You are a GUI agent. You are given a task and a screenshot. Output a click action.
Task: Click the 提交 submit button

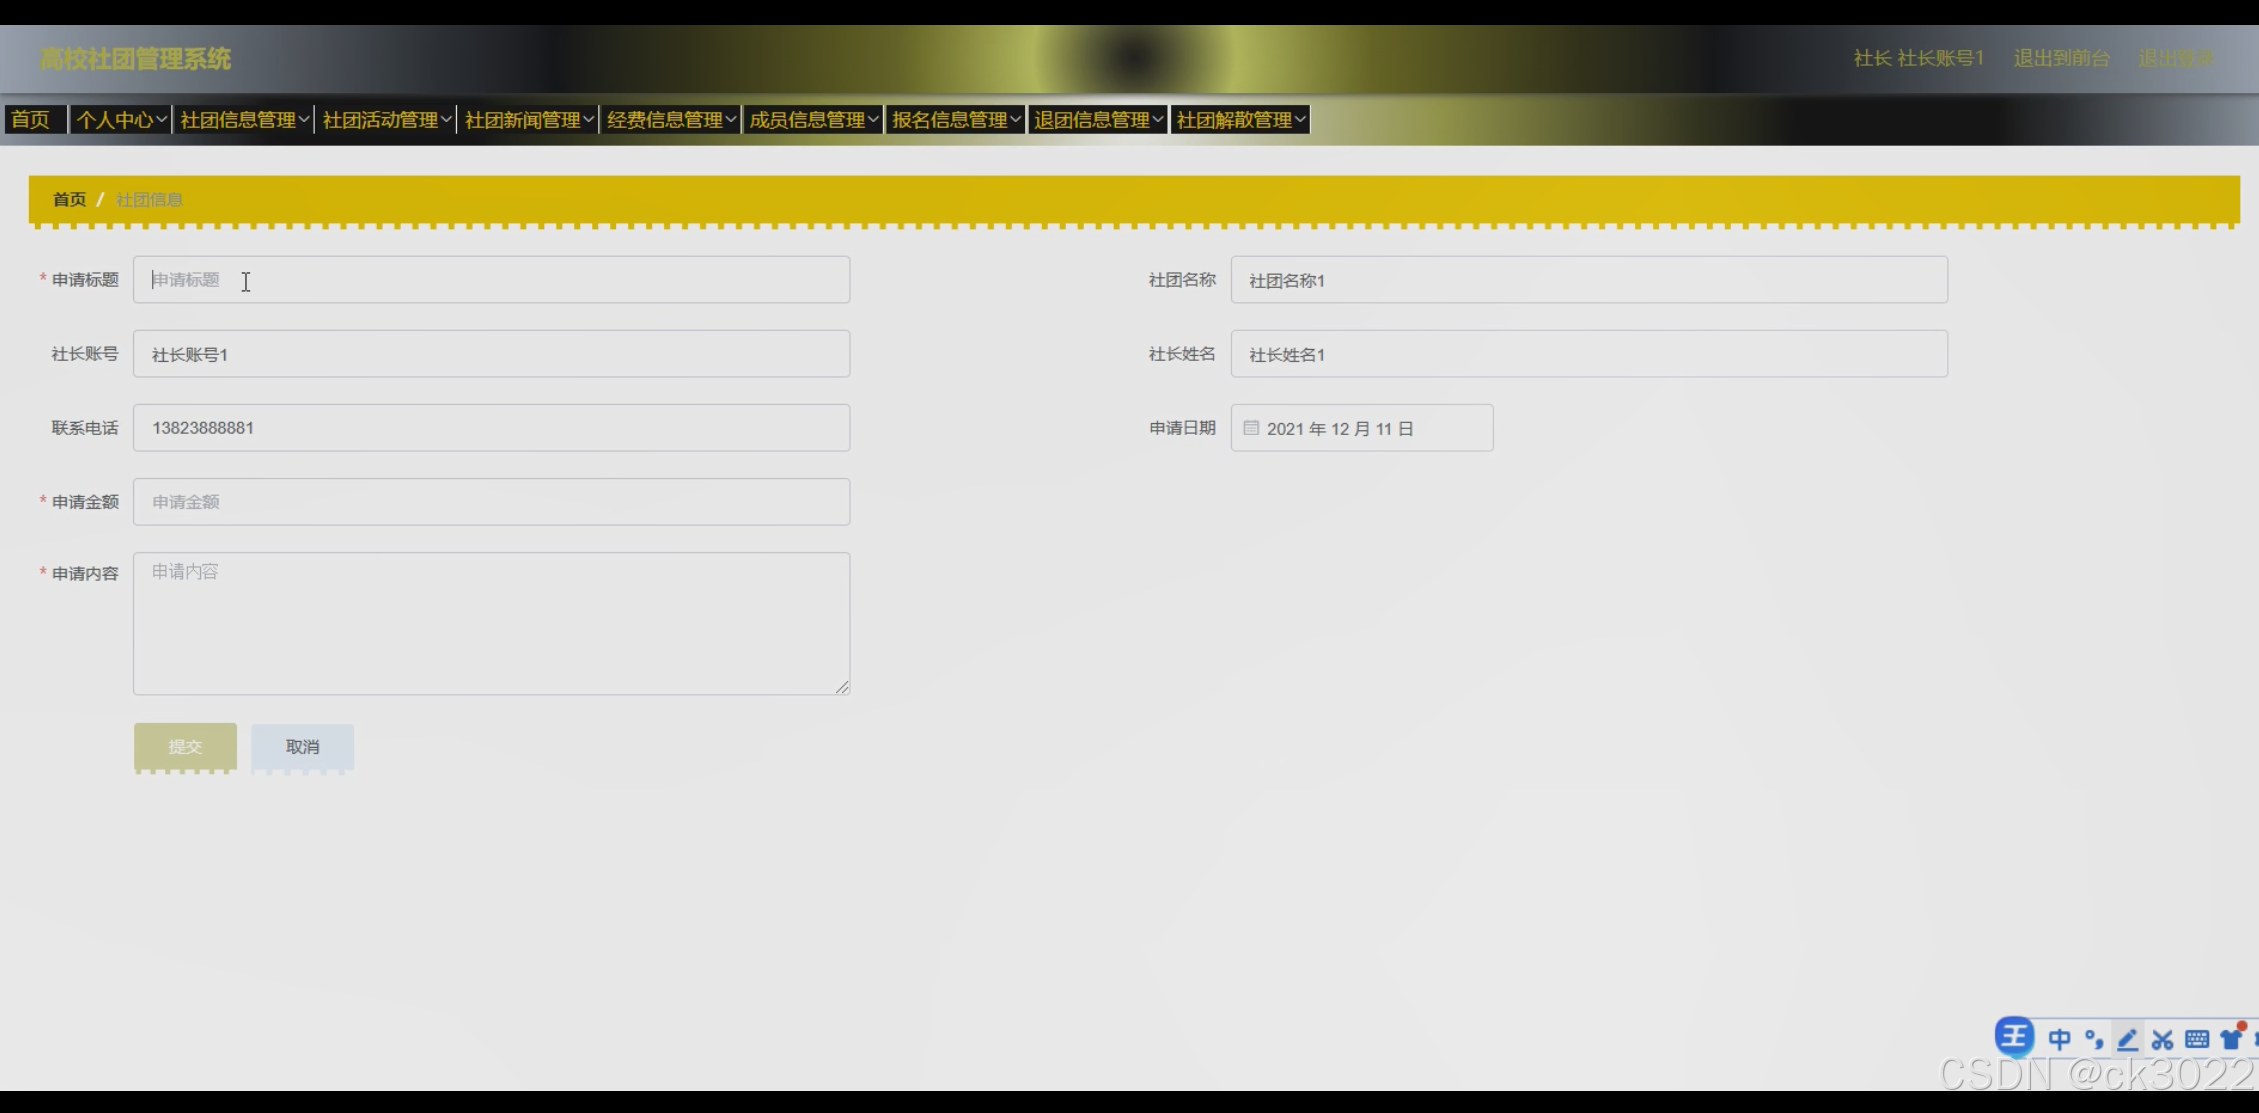[x=185, y=746]
